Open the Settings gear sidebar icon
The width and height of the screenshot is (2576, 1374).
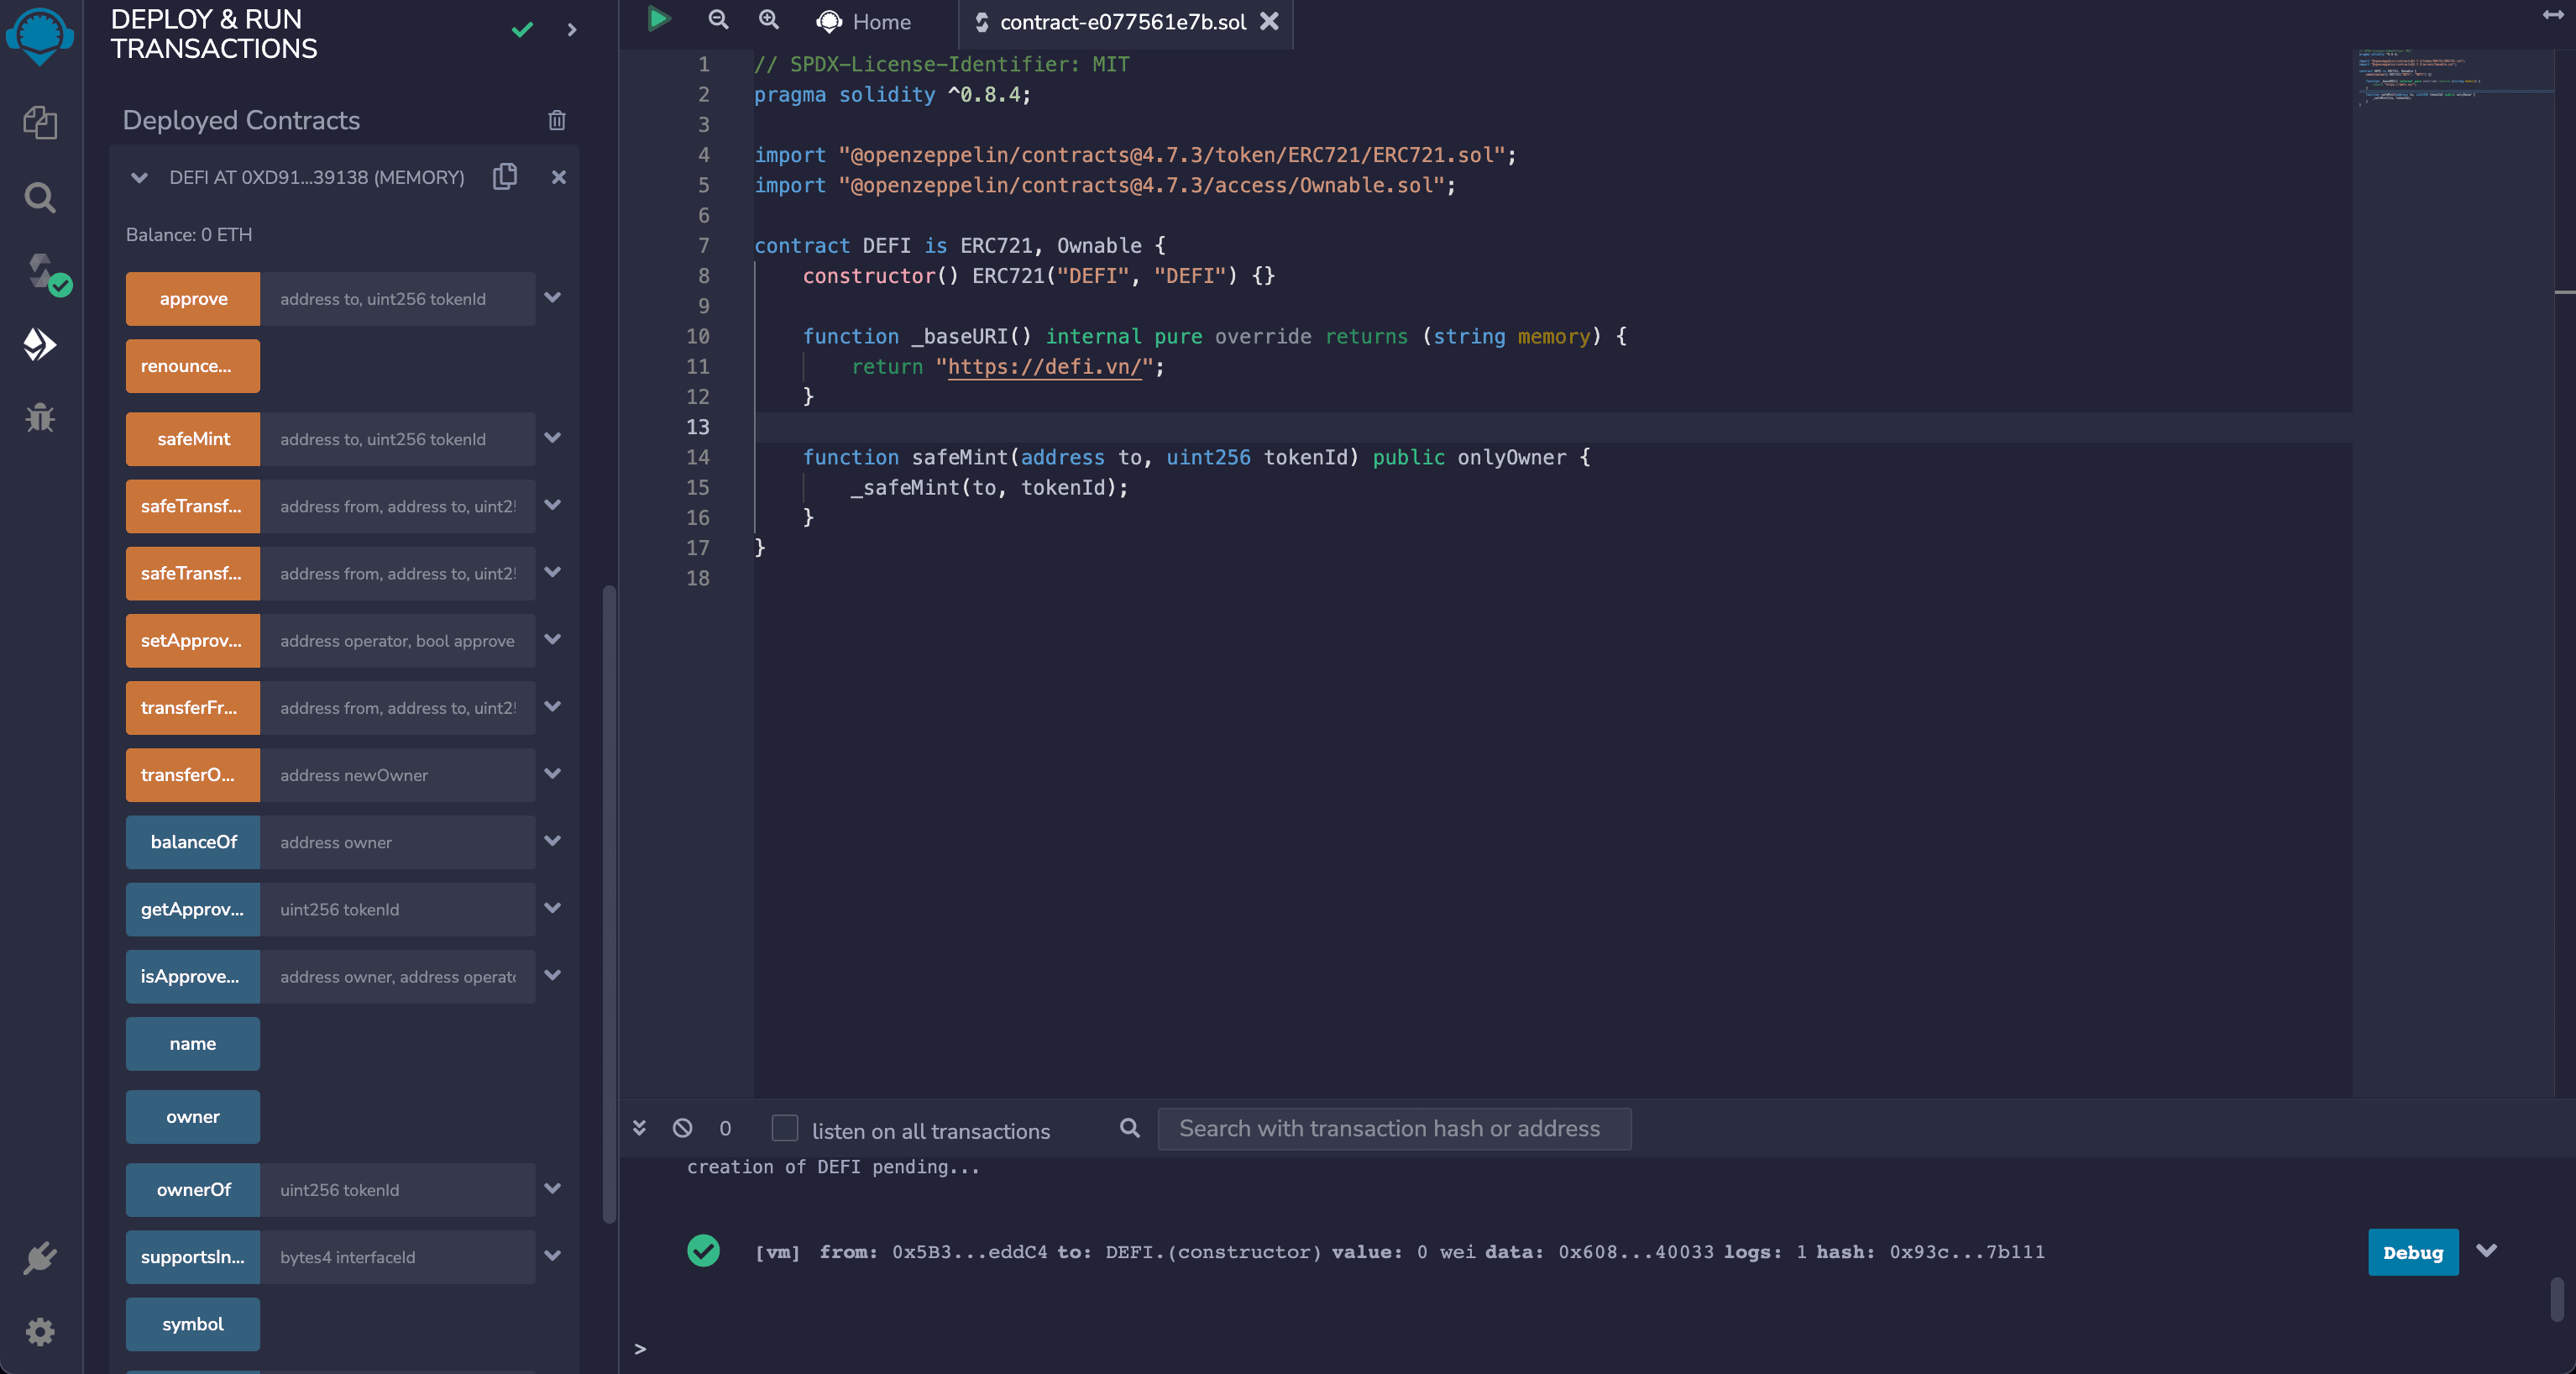[40, 1331]
